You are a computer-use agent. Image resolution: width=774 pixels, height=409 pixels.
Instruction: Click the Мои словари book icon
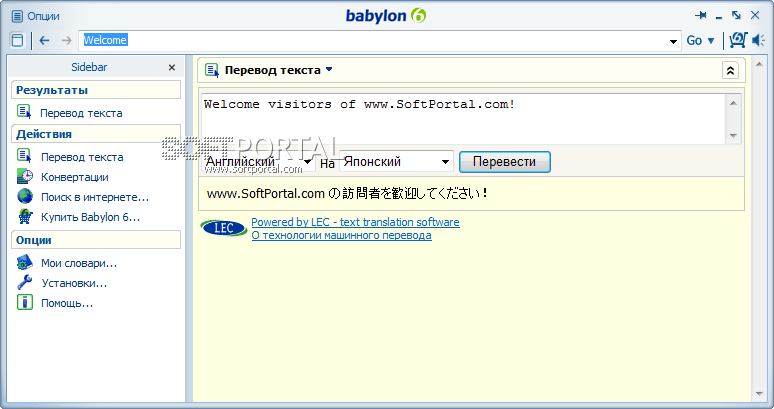coord(25,262)
